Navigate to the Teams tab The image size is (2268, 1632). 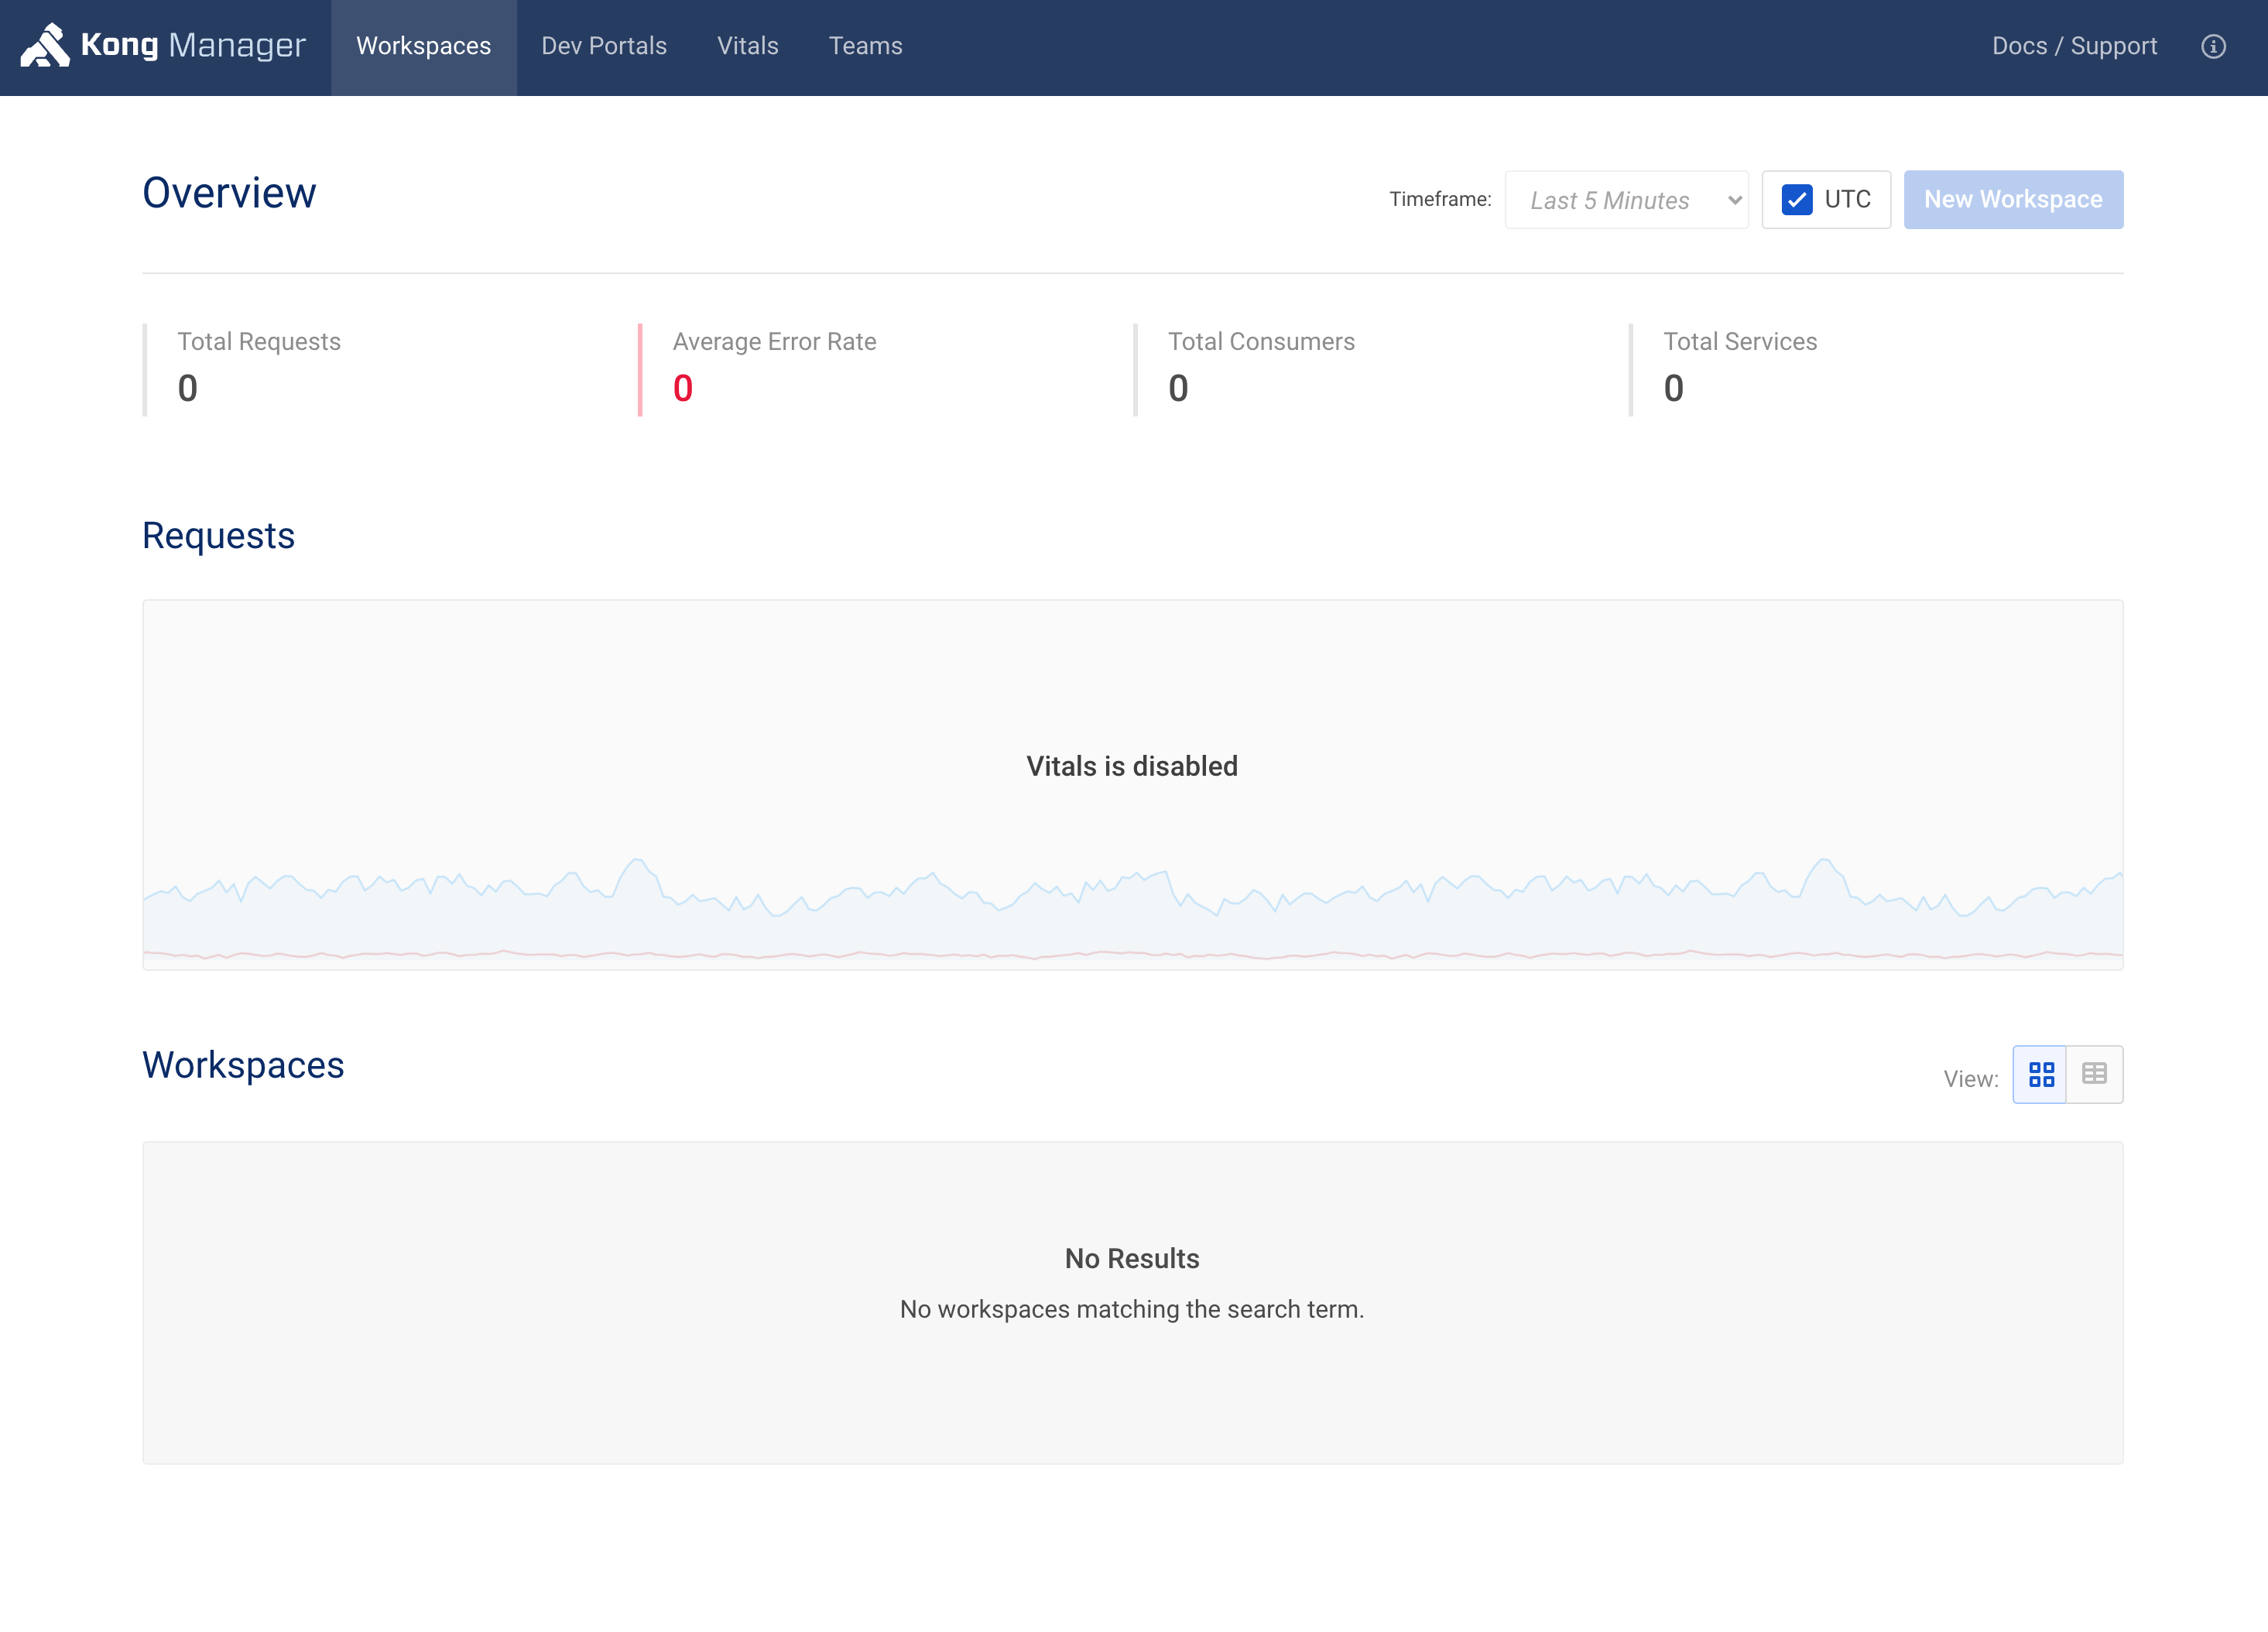[865, 47]
